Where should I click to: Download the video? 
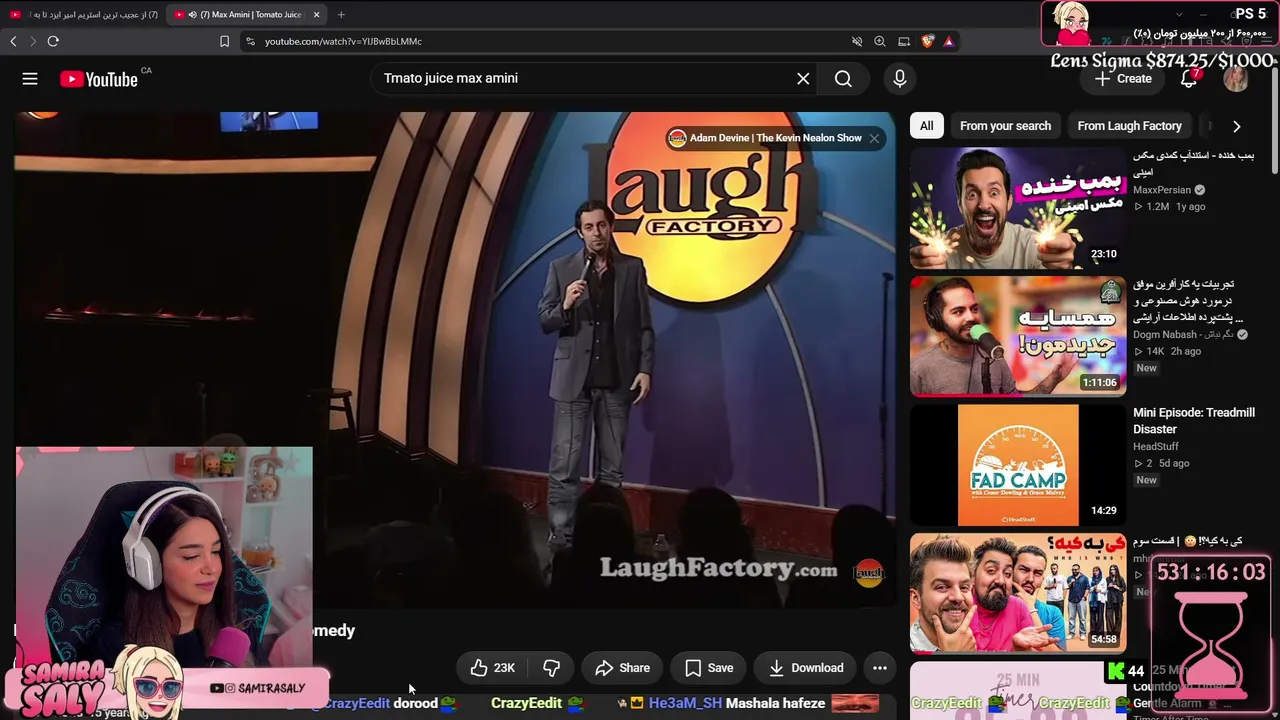pos(806,668)
